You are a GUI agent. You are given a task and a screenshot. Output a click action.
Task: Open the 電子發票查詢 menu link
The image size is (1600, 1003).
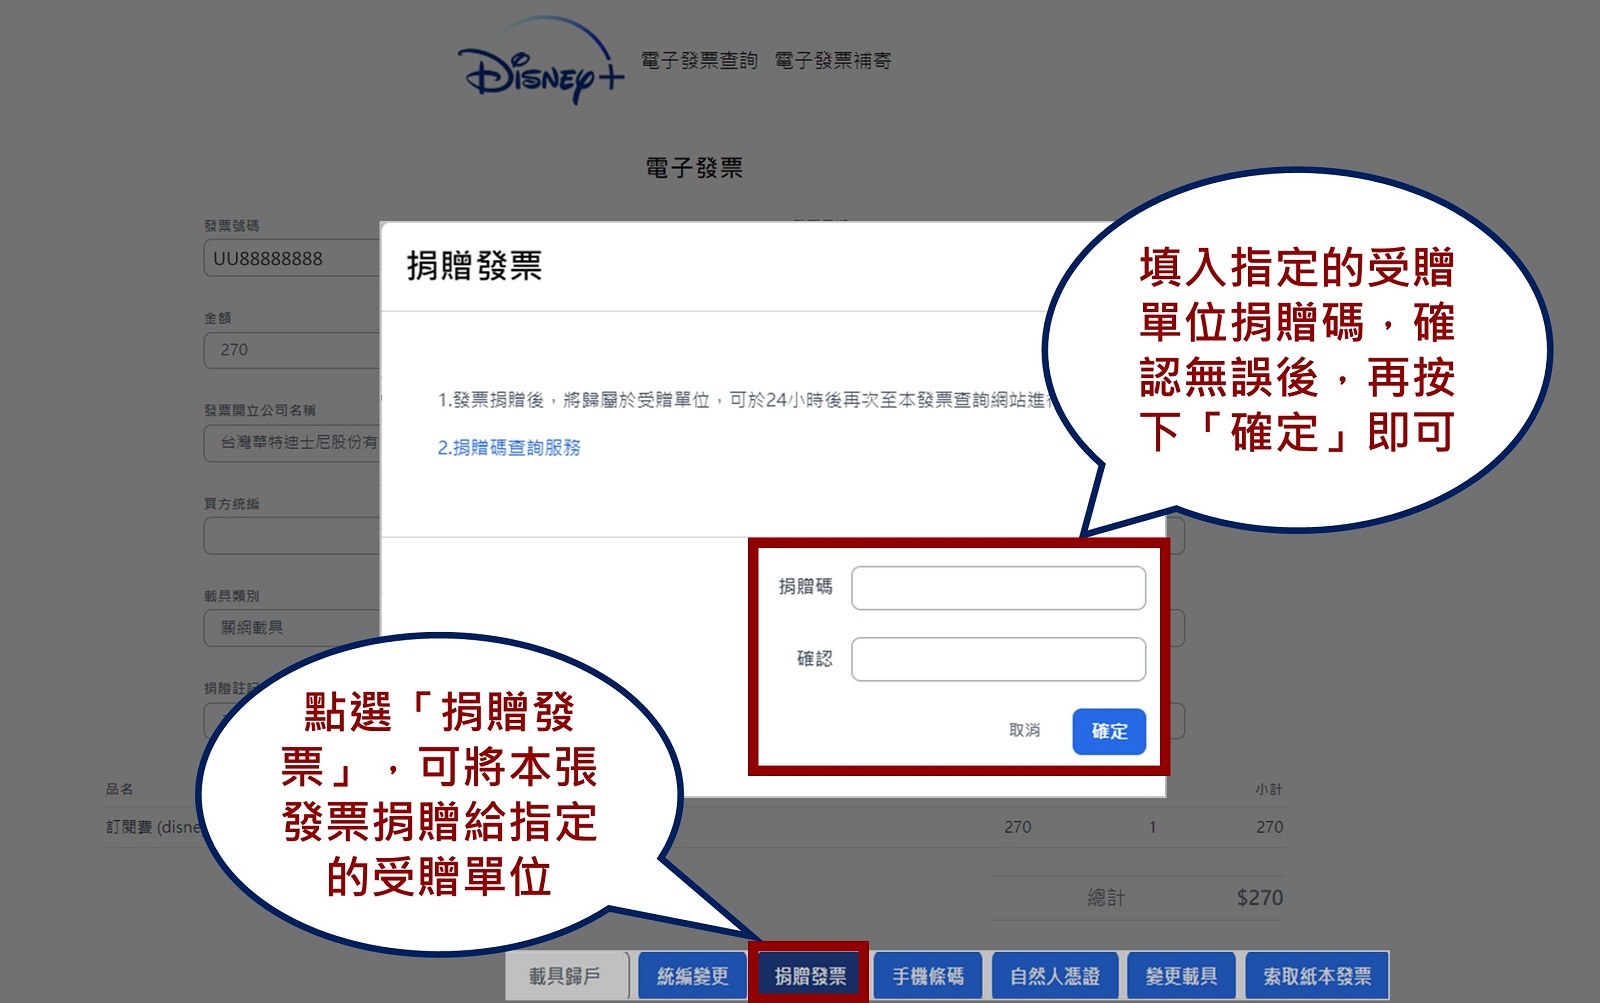pos(699,61)
